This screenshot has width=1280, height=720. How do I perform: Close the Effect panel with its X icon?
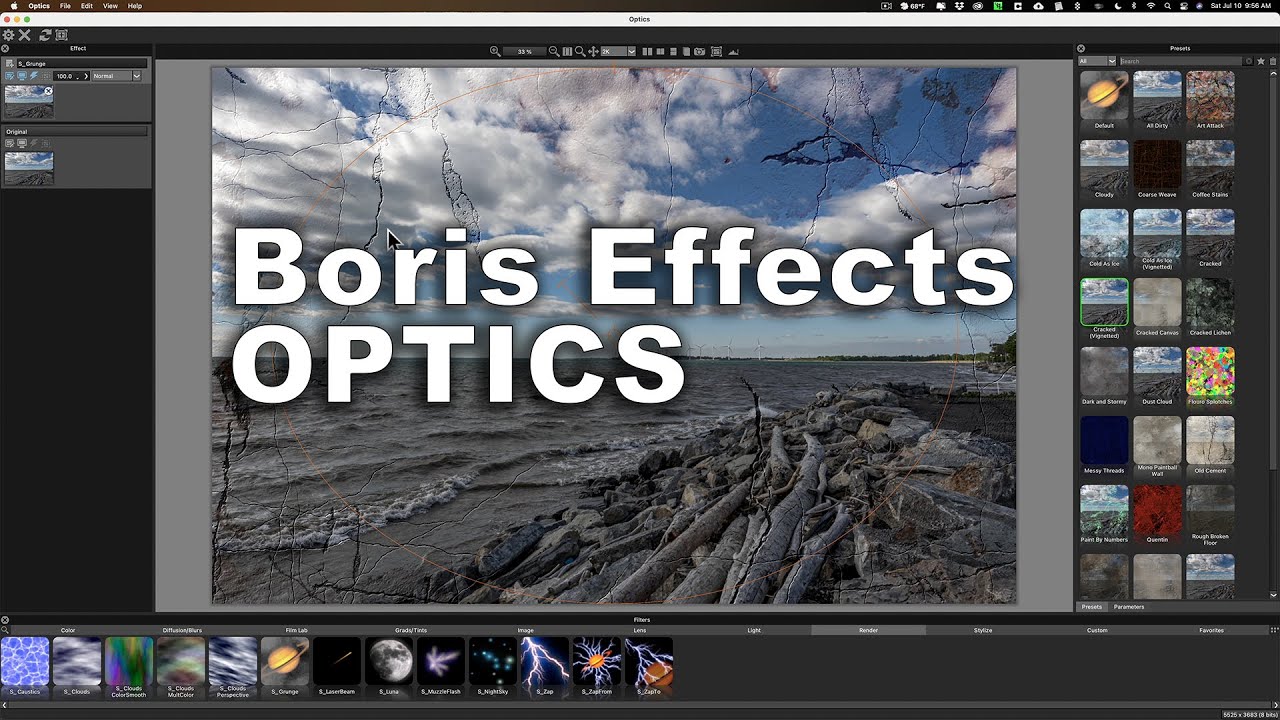pos(5,48)
